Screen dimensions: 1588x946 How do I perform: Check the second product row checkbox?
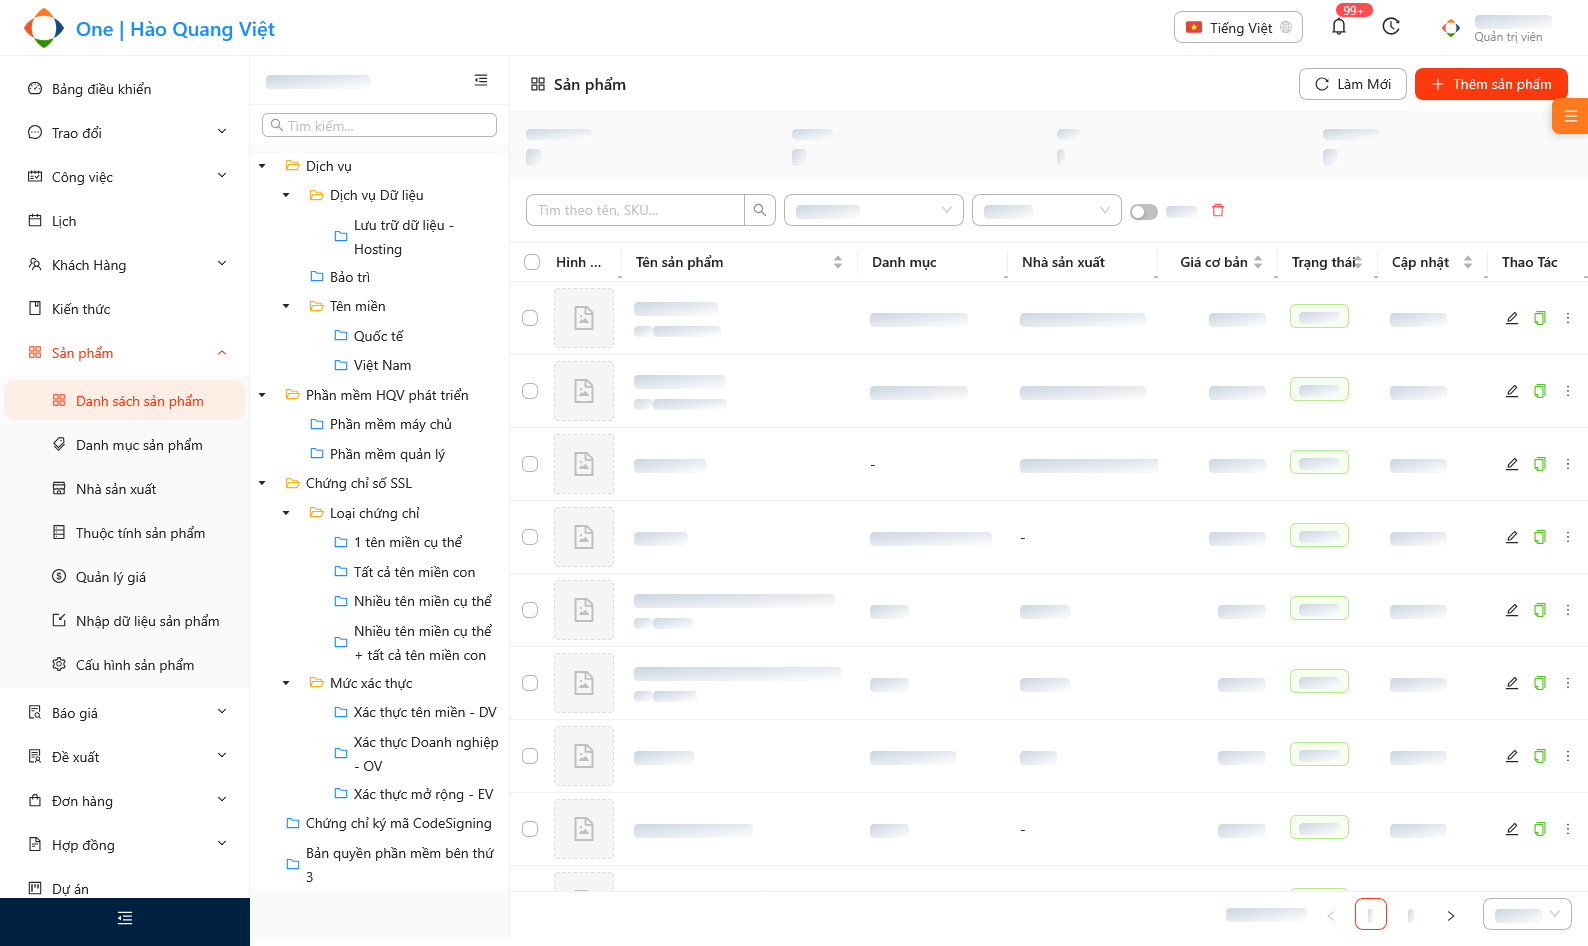[x=530, y=391]
